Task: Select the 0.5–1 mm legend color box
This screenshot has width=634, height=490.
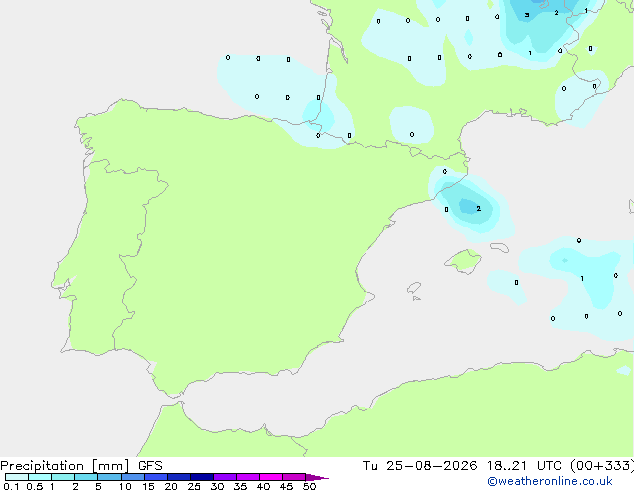Action: click(x=40, y=477)
